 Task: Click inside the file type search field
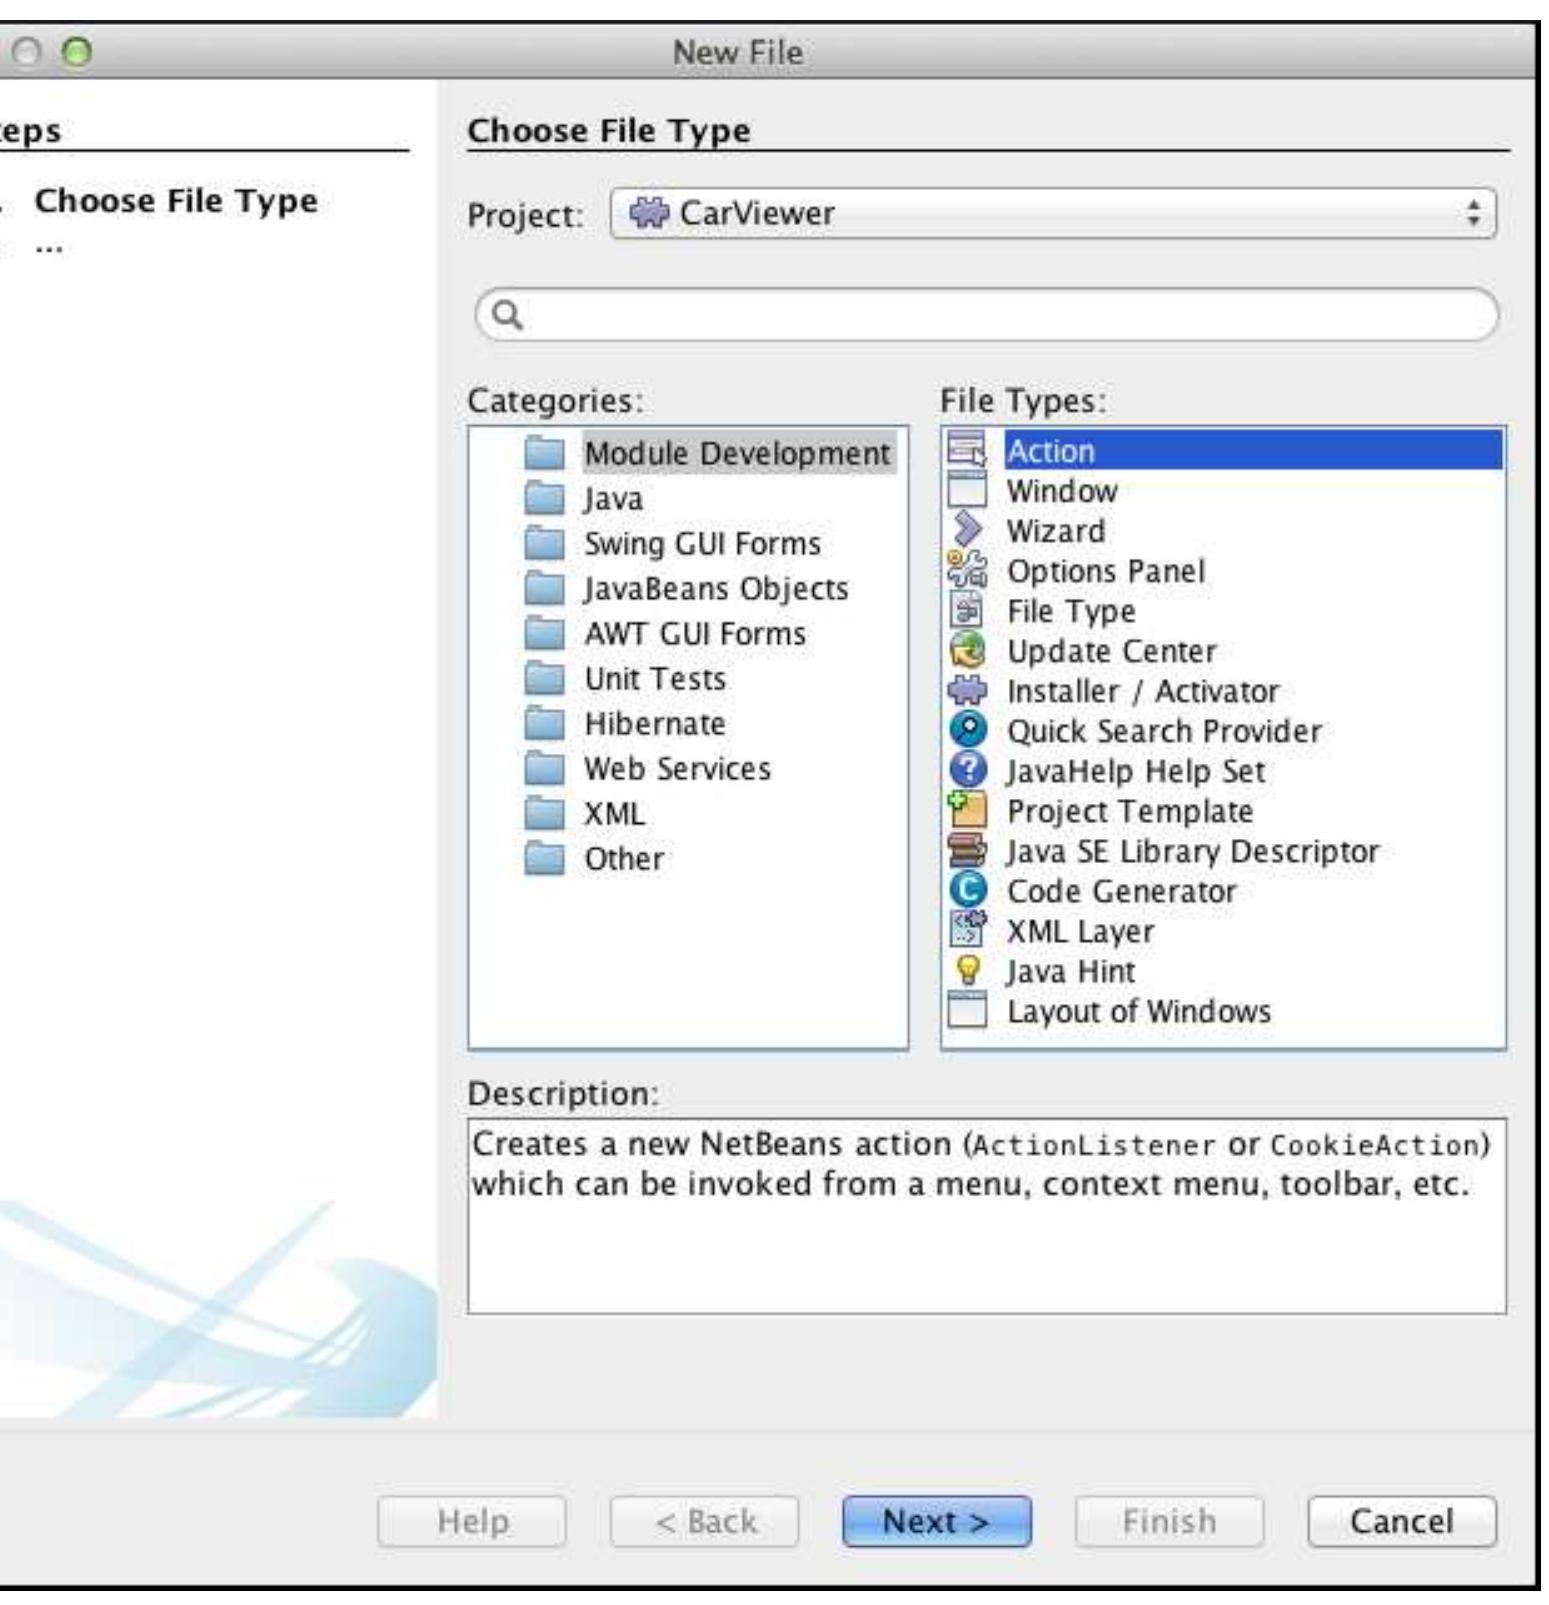click(x=987, y=315)
